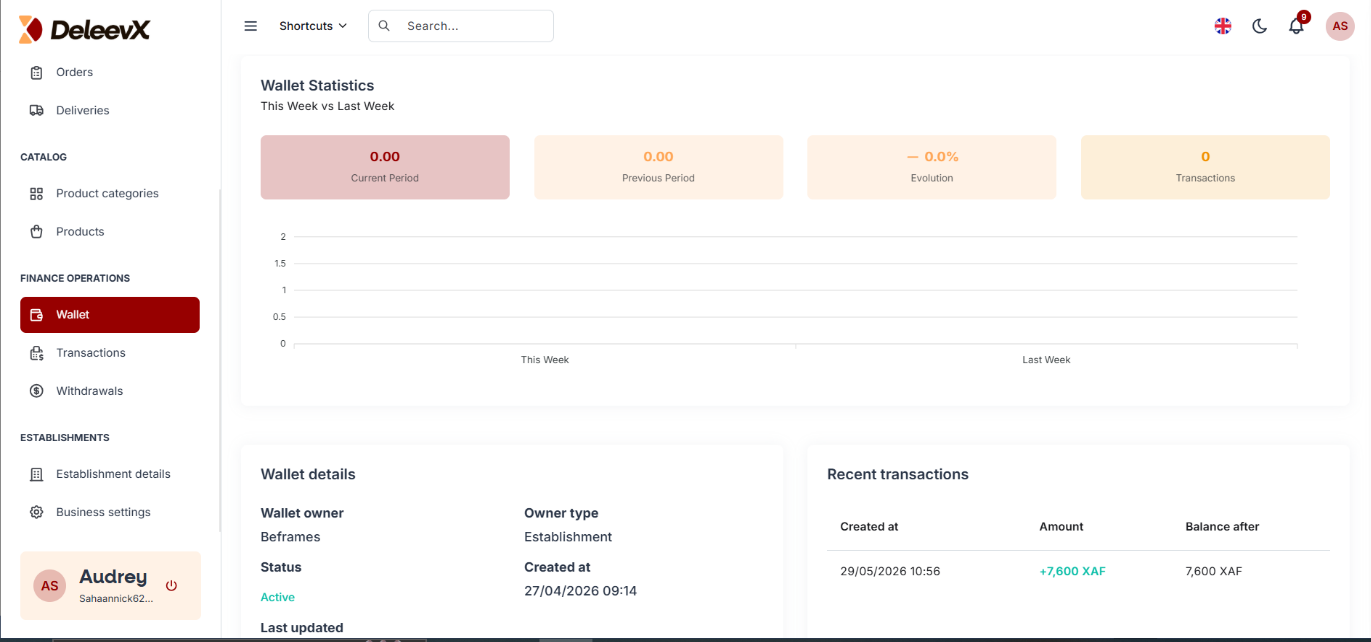This screenshot has width=1371, height=642.
Task: Click the 'Beframes' wallet owner value
Action: click(290, 537)
